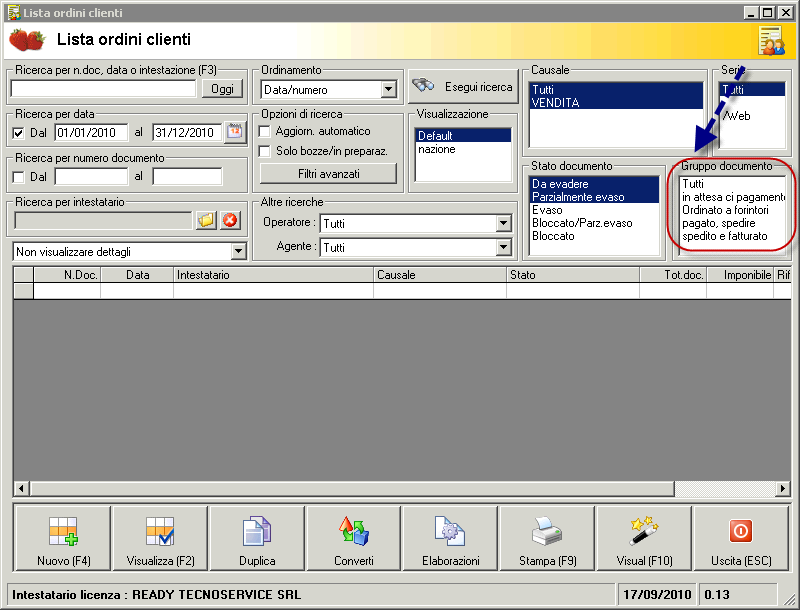Screen dimensions: 800x610
Task: Select Evaso in Stato documento list
Action: pos(547,210)
